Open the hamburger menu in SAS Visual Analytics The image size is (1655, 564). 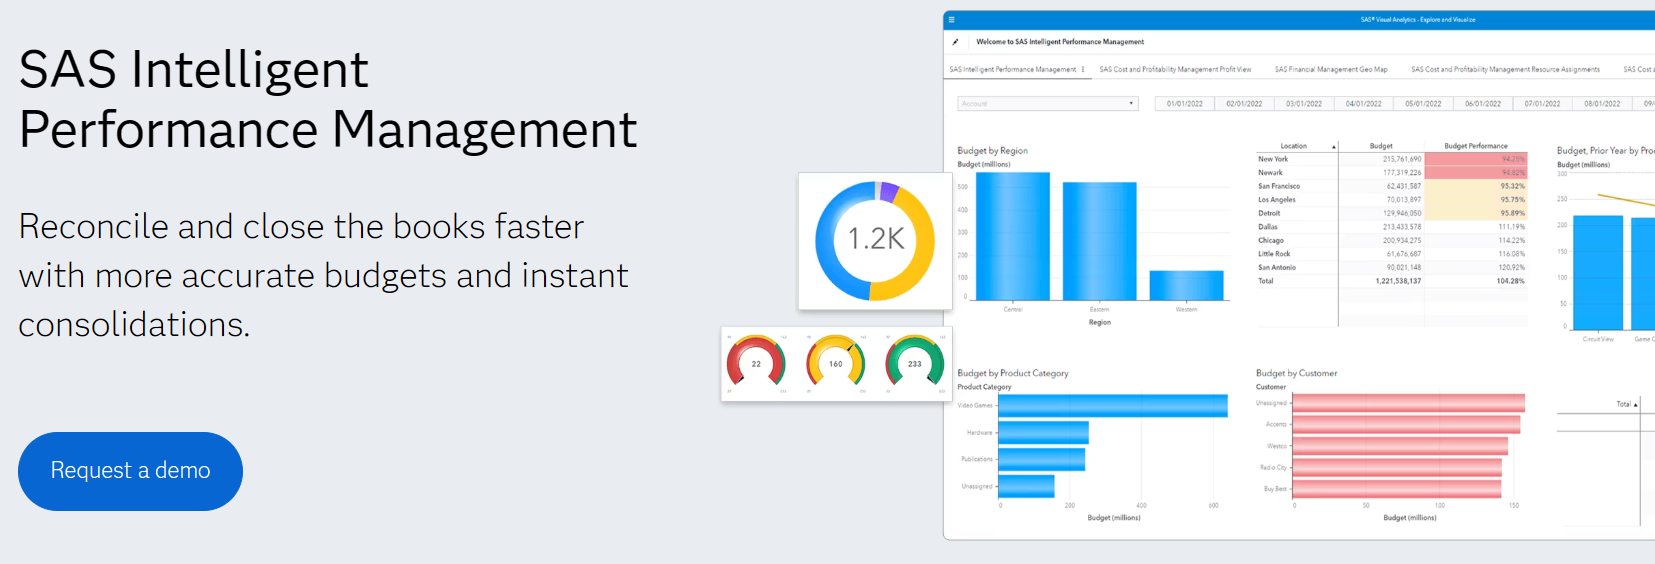[951, 20]
